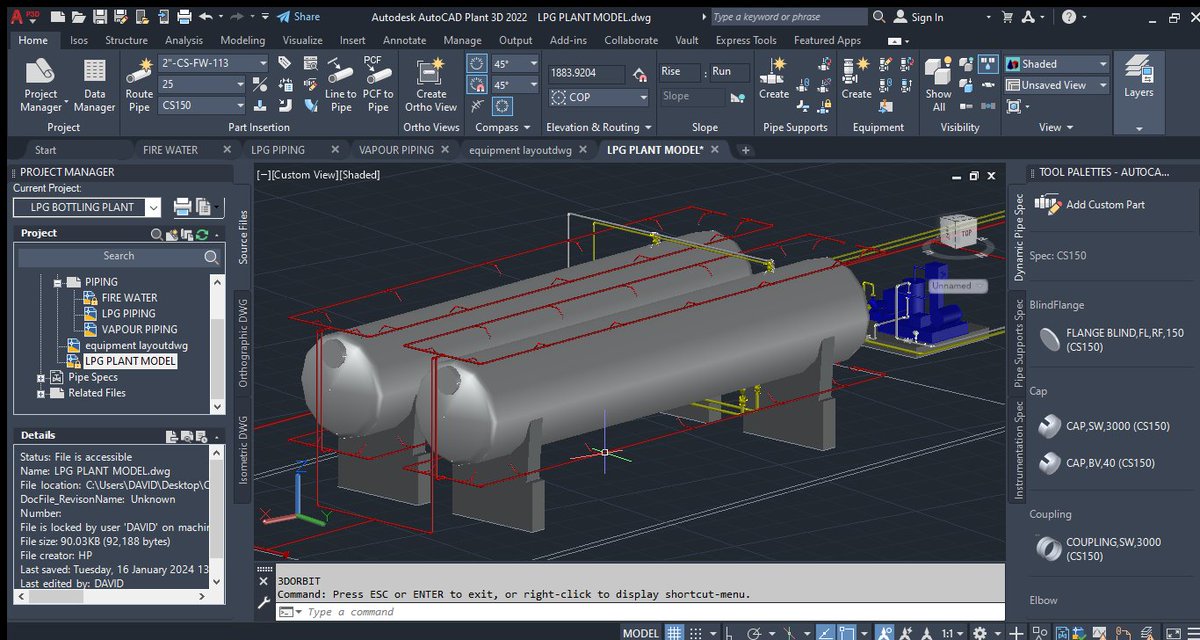
Task: Expand the Related Files tree node
Action: 41,394
